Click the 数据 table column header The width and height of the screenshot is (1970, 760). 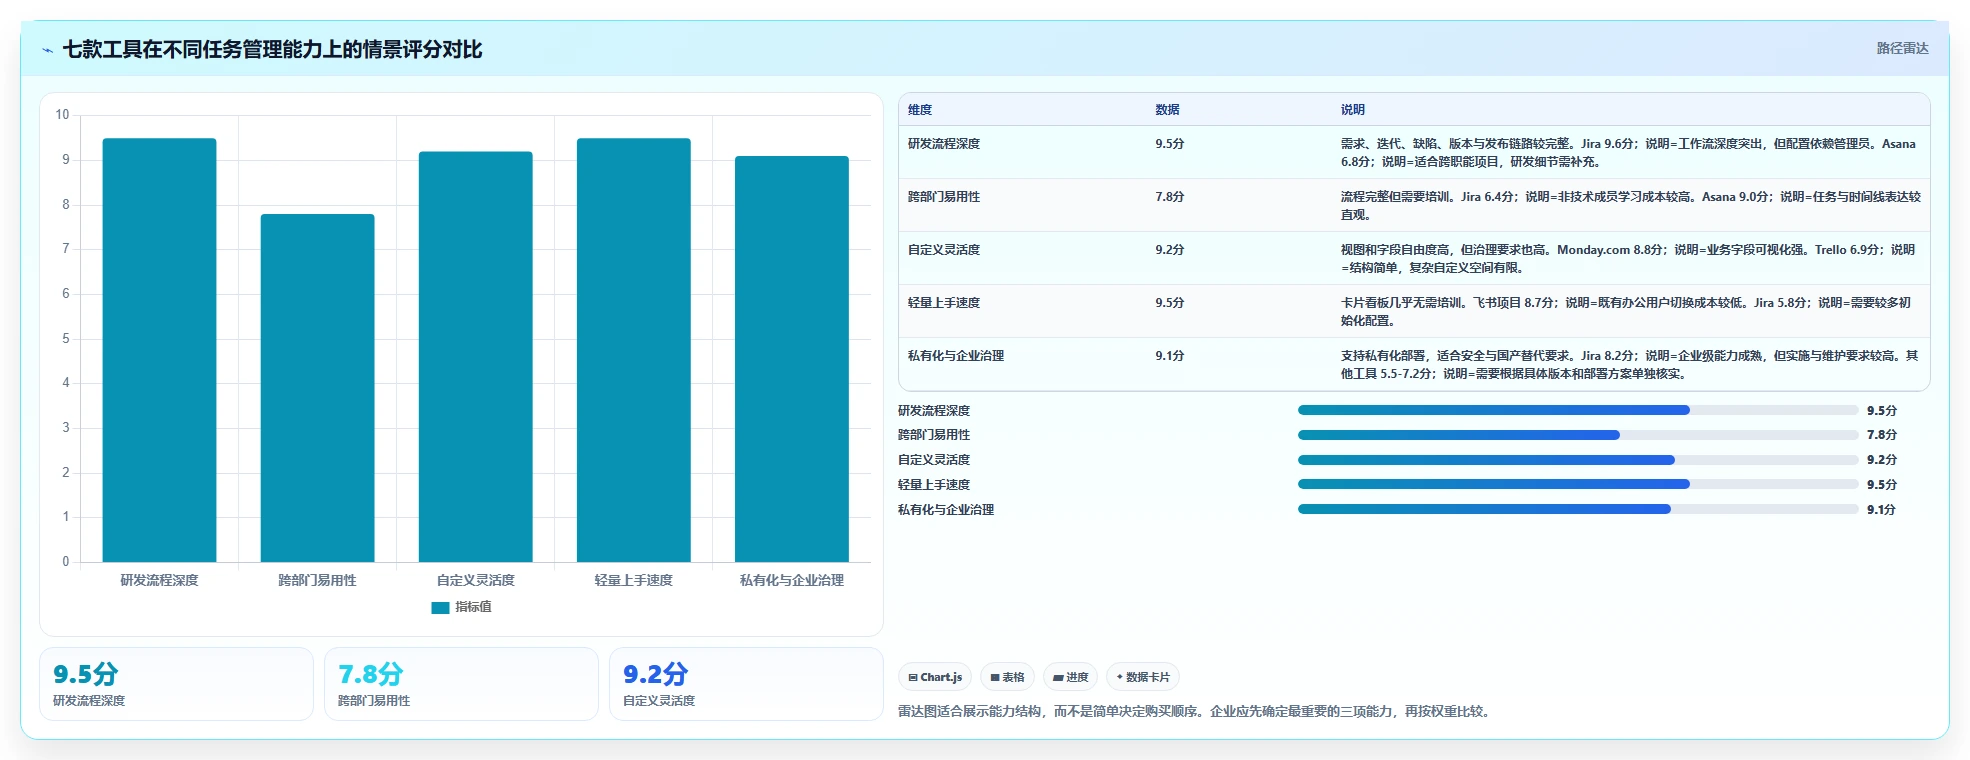point(1167,110)
